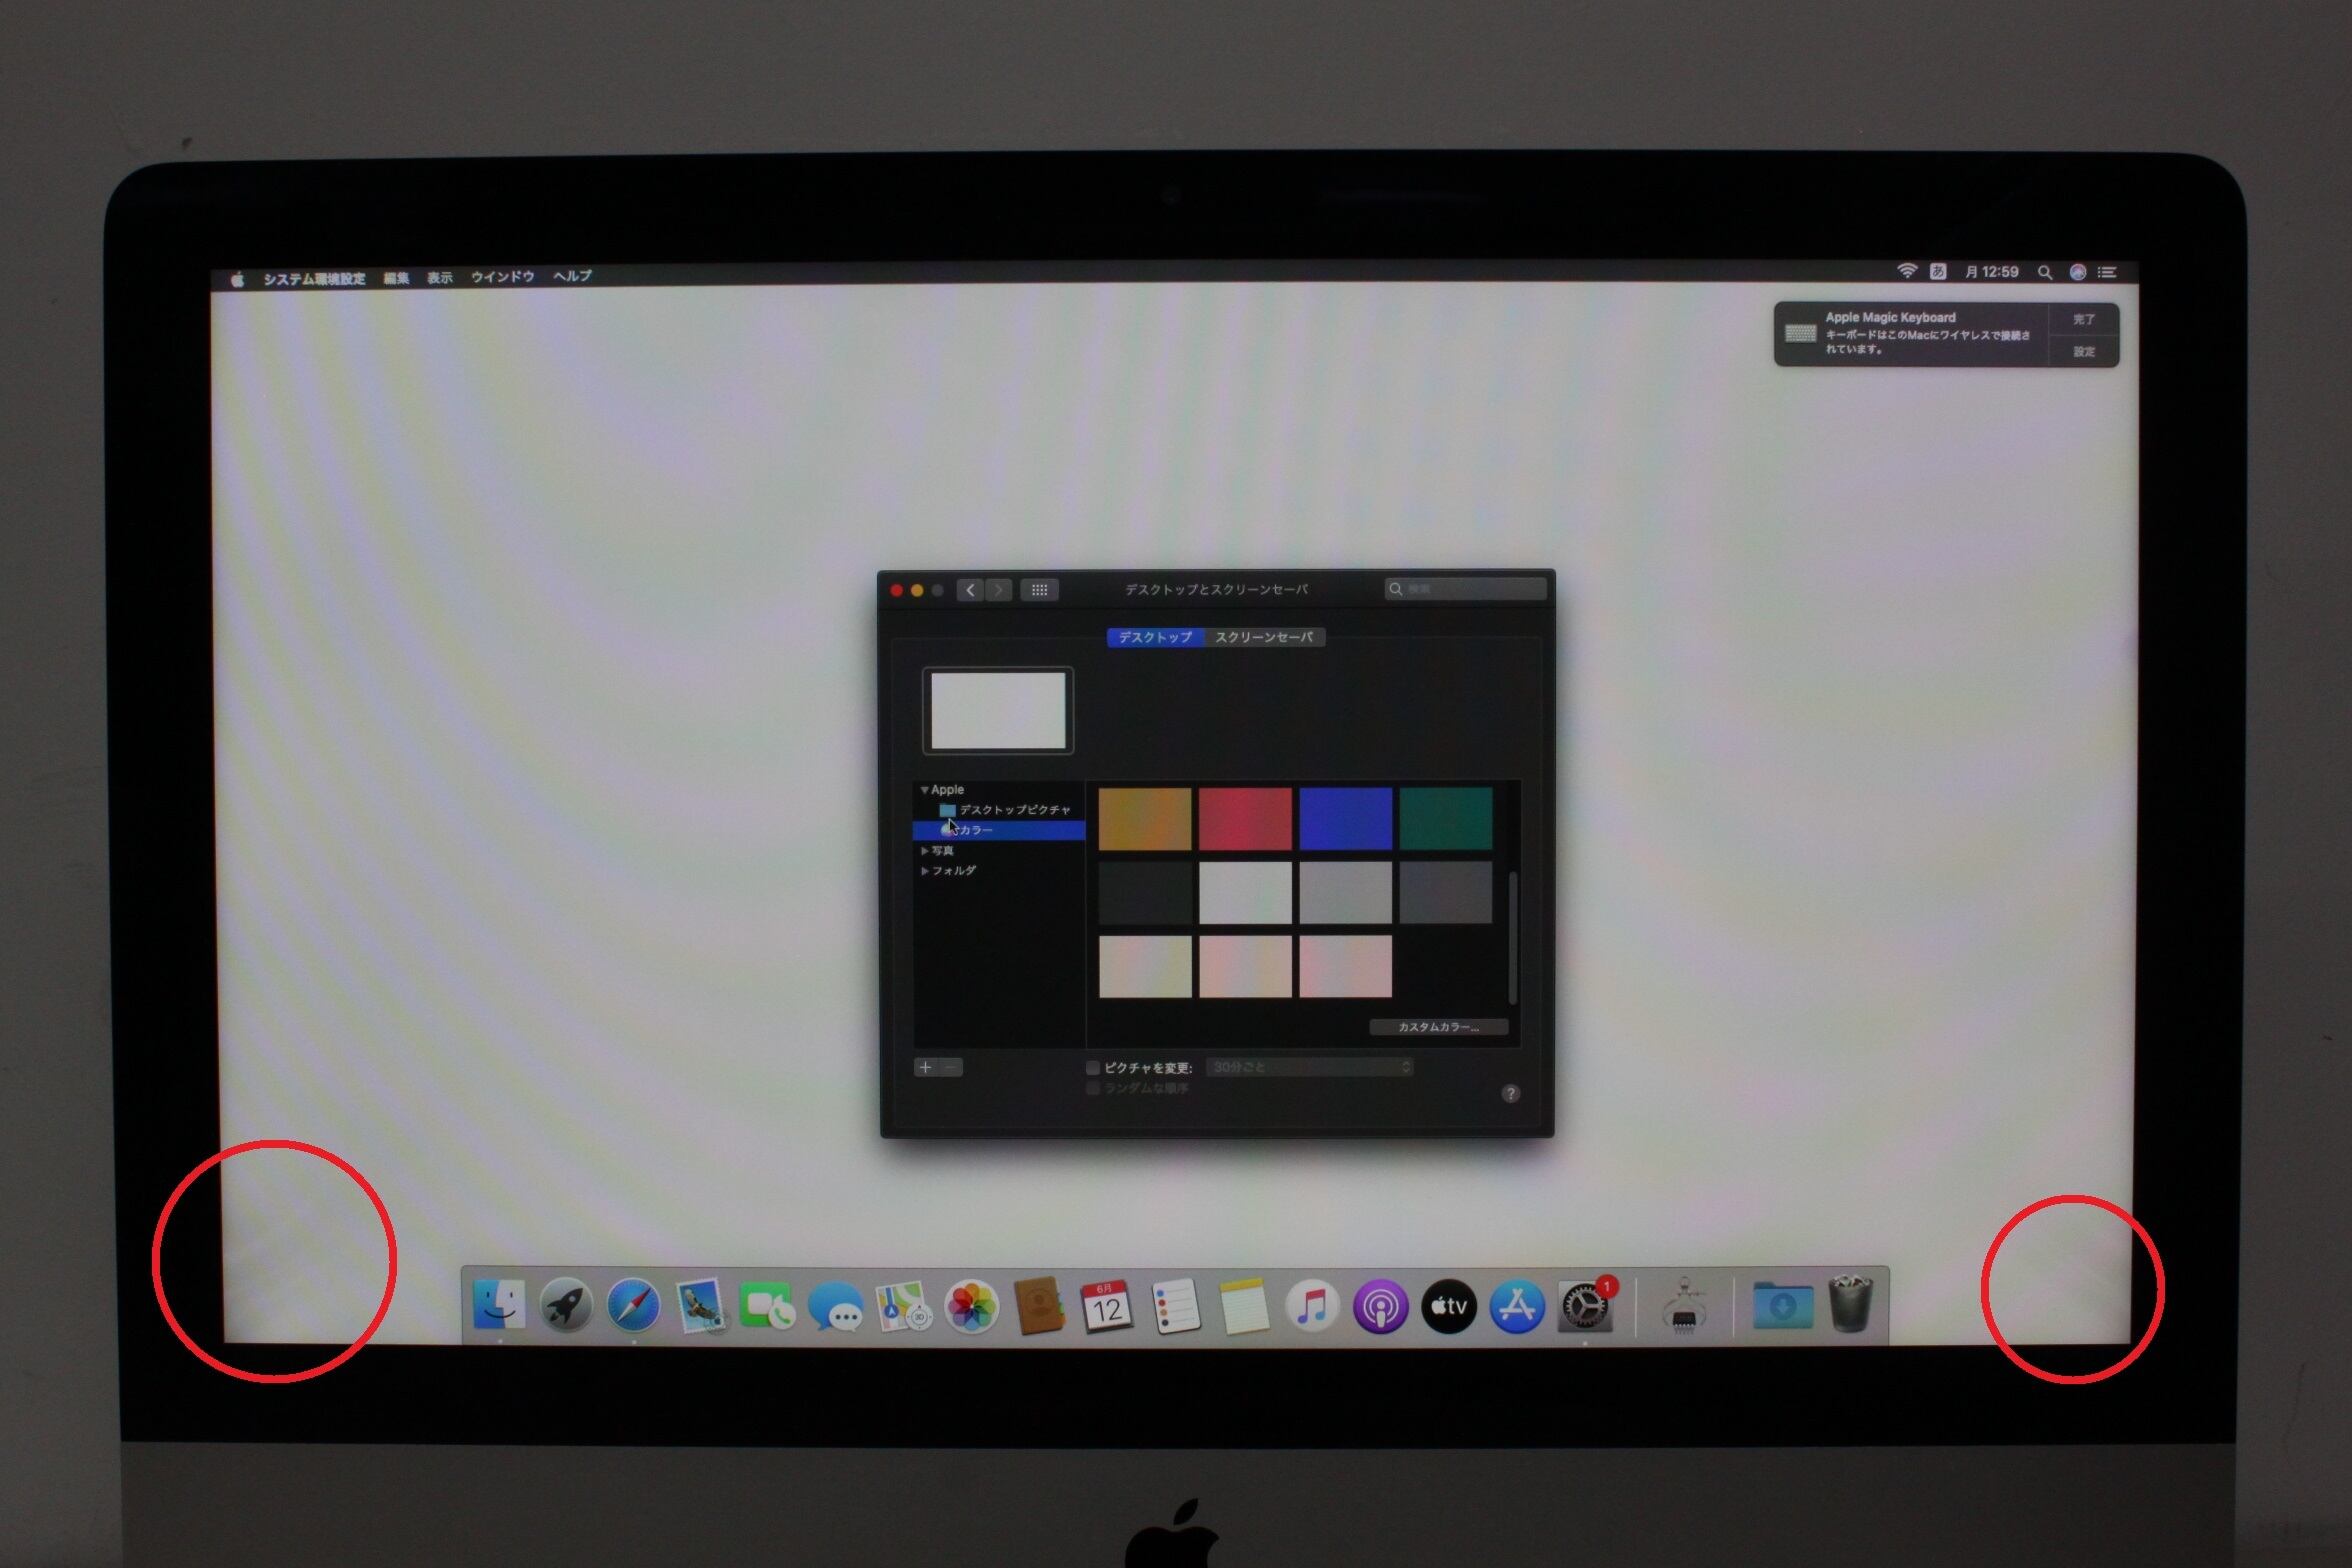2352x1568 pixels.
Task: Collapse the Apple tree section
Action: click(924, 790)
